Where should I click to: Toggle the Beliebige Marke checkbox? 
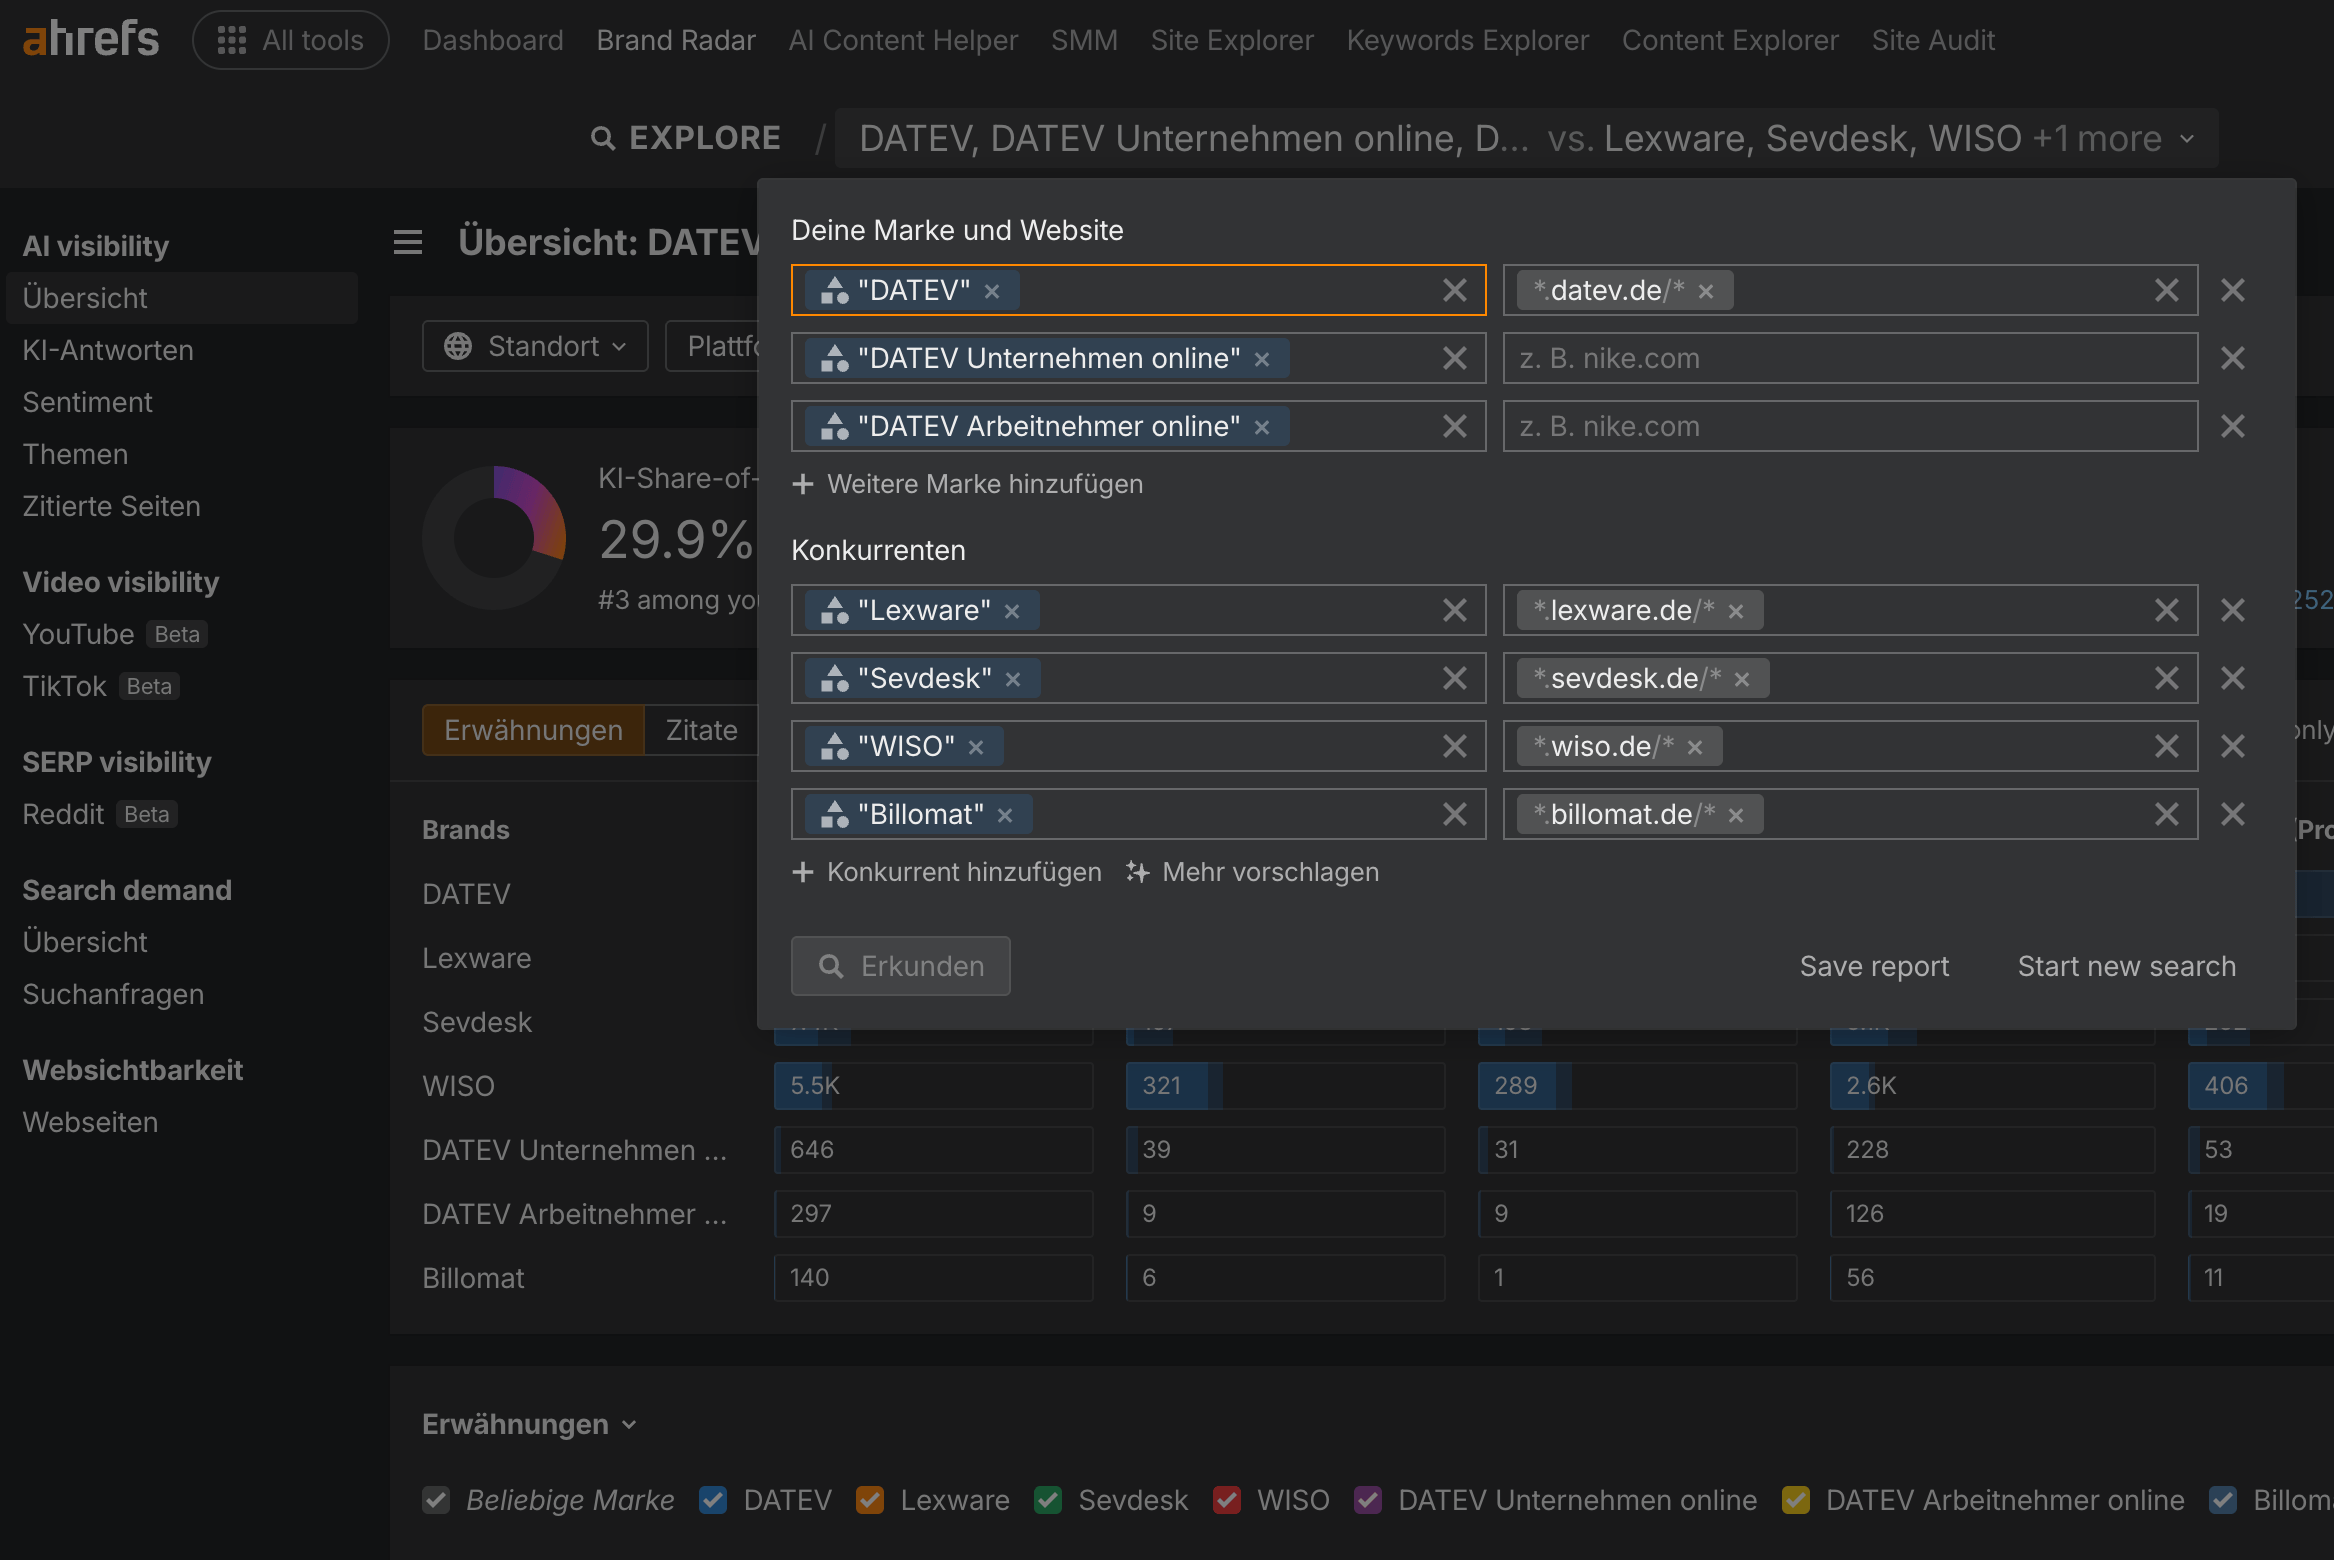(436, 1500)
